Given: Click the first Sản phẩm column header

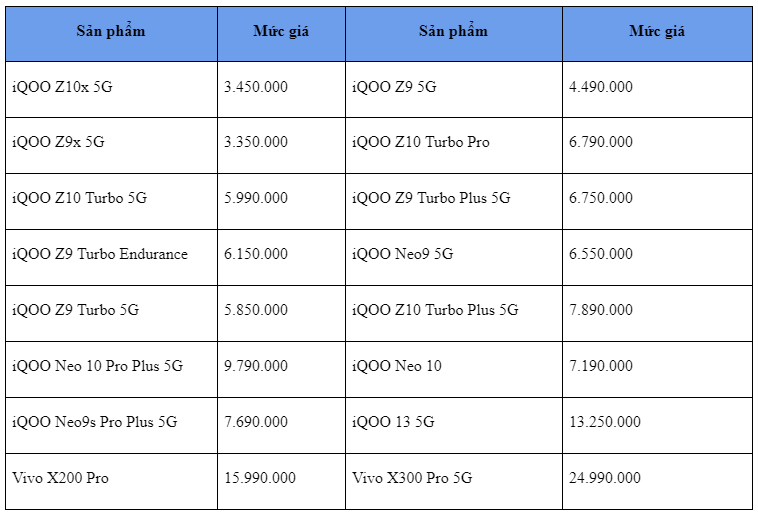Looking at the screenshot, I should point(111,31).
